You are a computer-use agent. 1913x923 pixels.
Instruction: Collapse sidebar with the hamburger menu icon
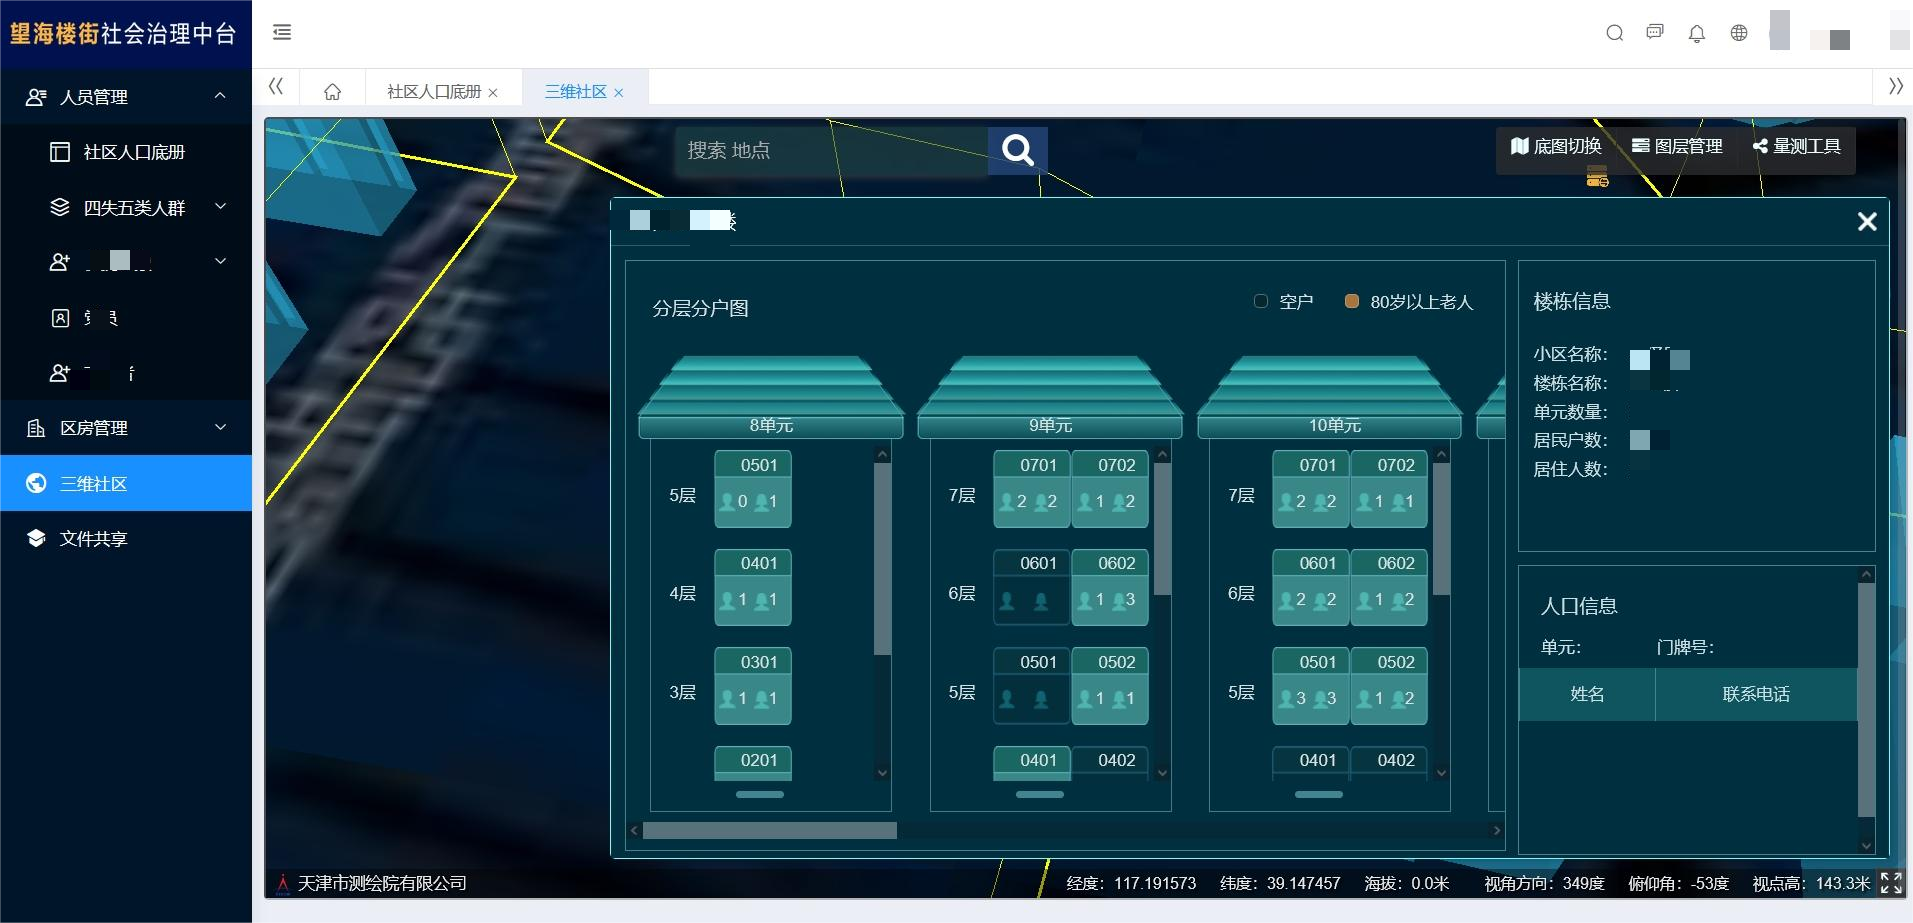282,33
